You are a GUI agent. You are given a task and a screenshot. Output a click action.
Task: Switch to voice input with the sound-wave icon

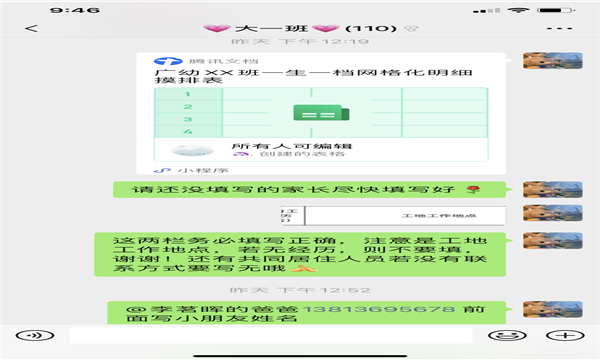tap(35, 336)
